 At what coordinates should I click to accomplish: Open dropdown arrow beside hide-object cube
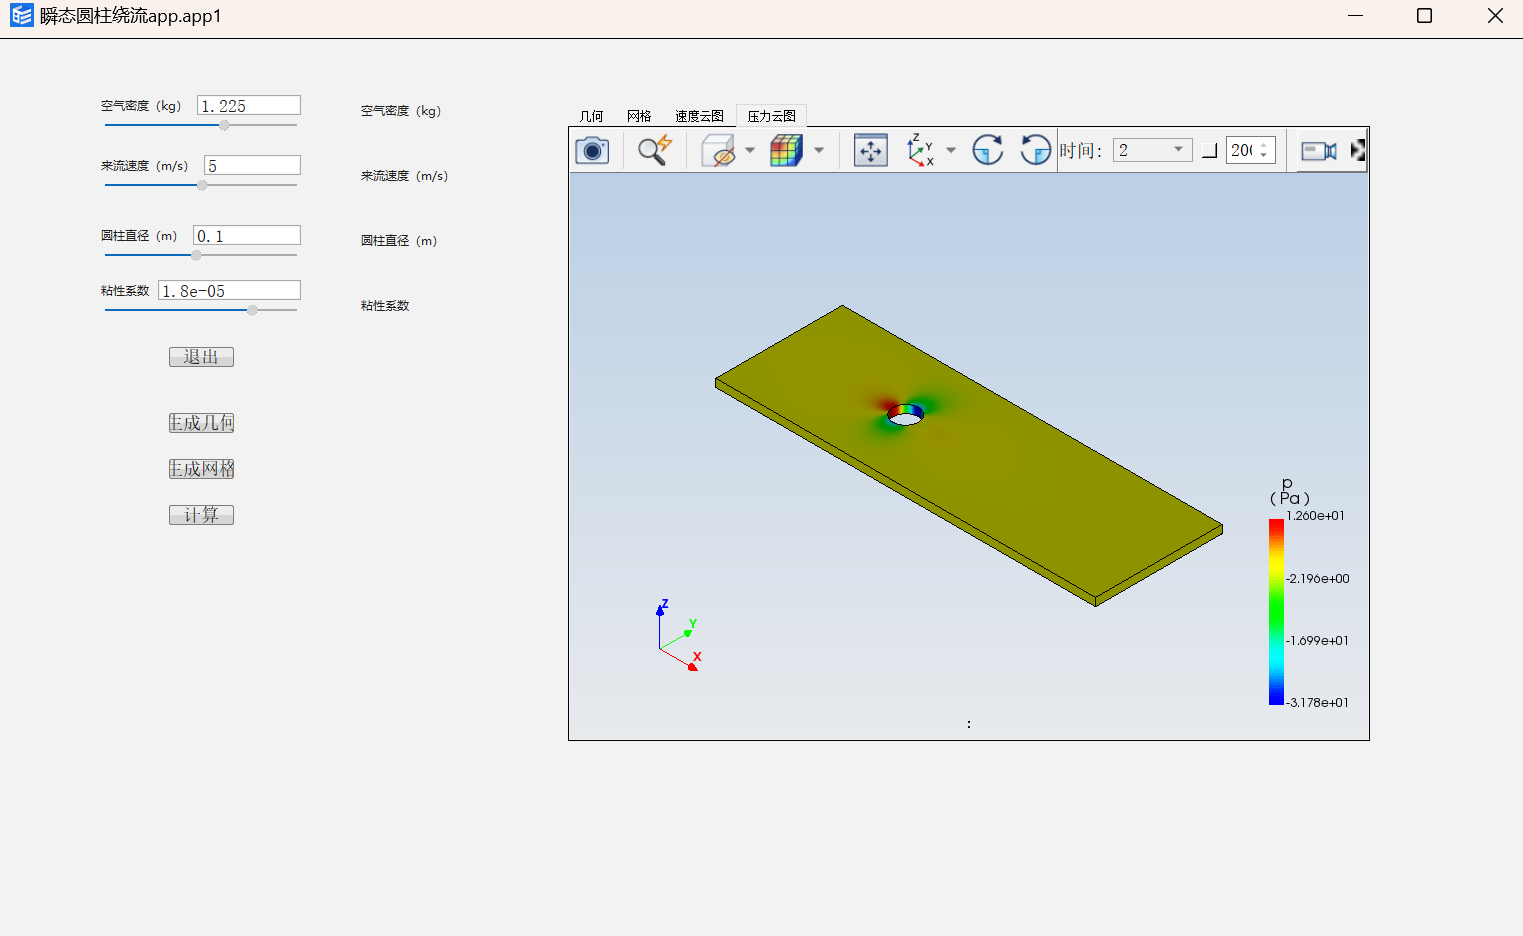pyautogui.click(x=750, y=151)
